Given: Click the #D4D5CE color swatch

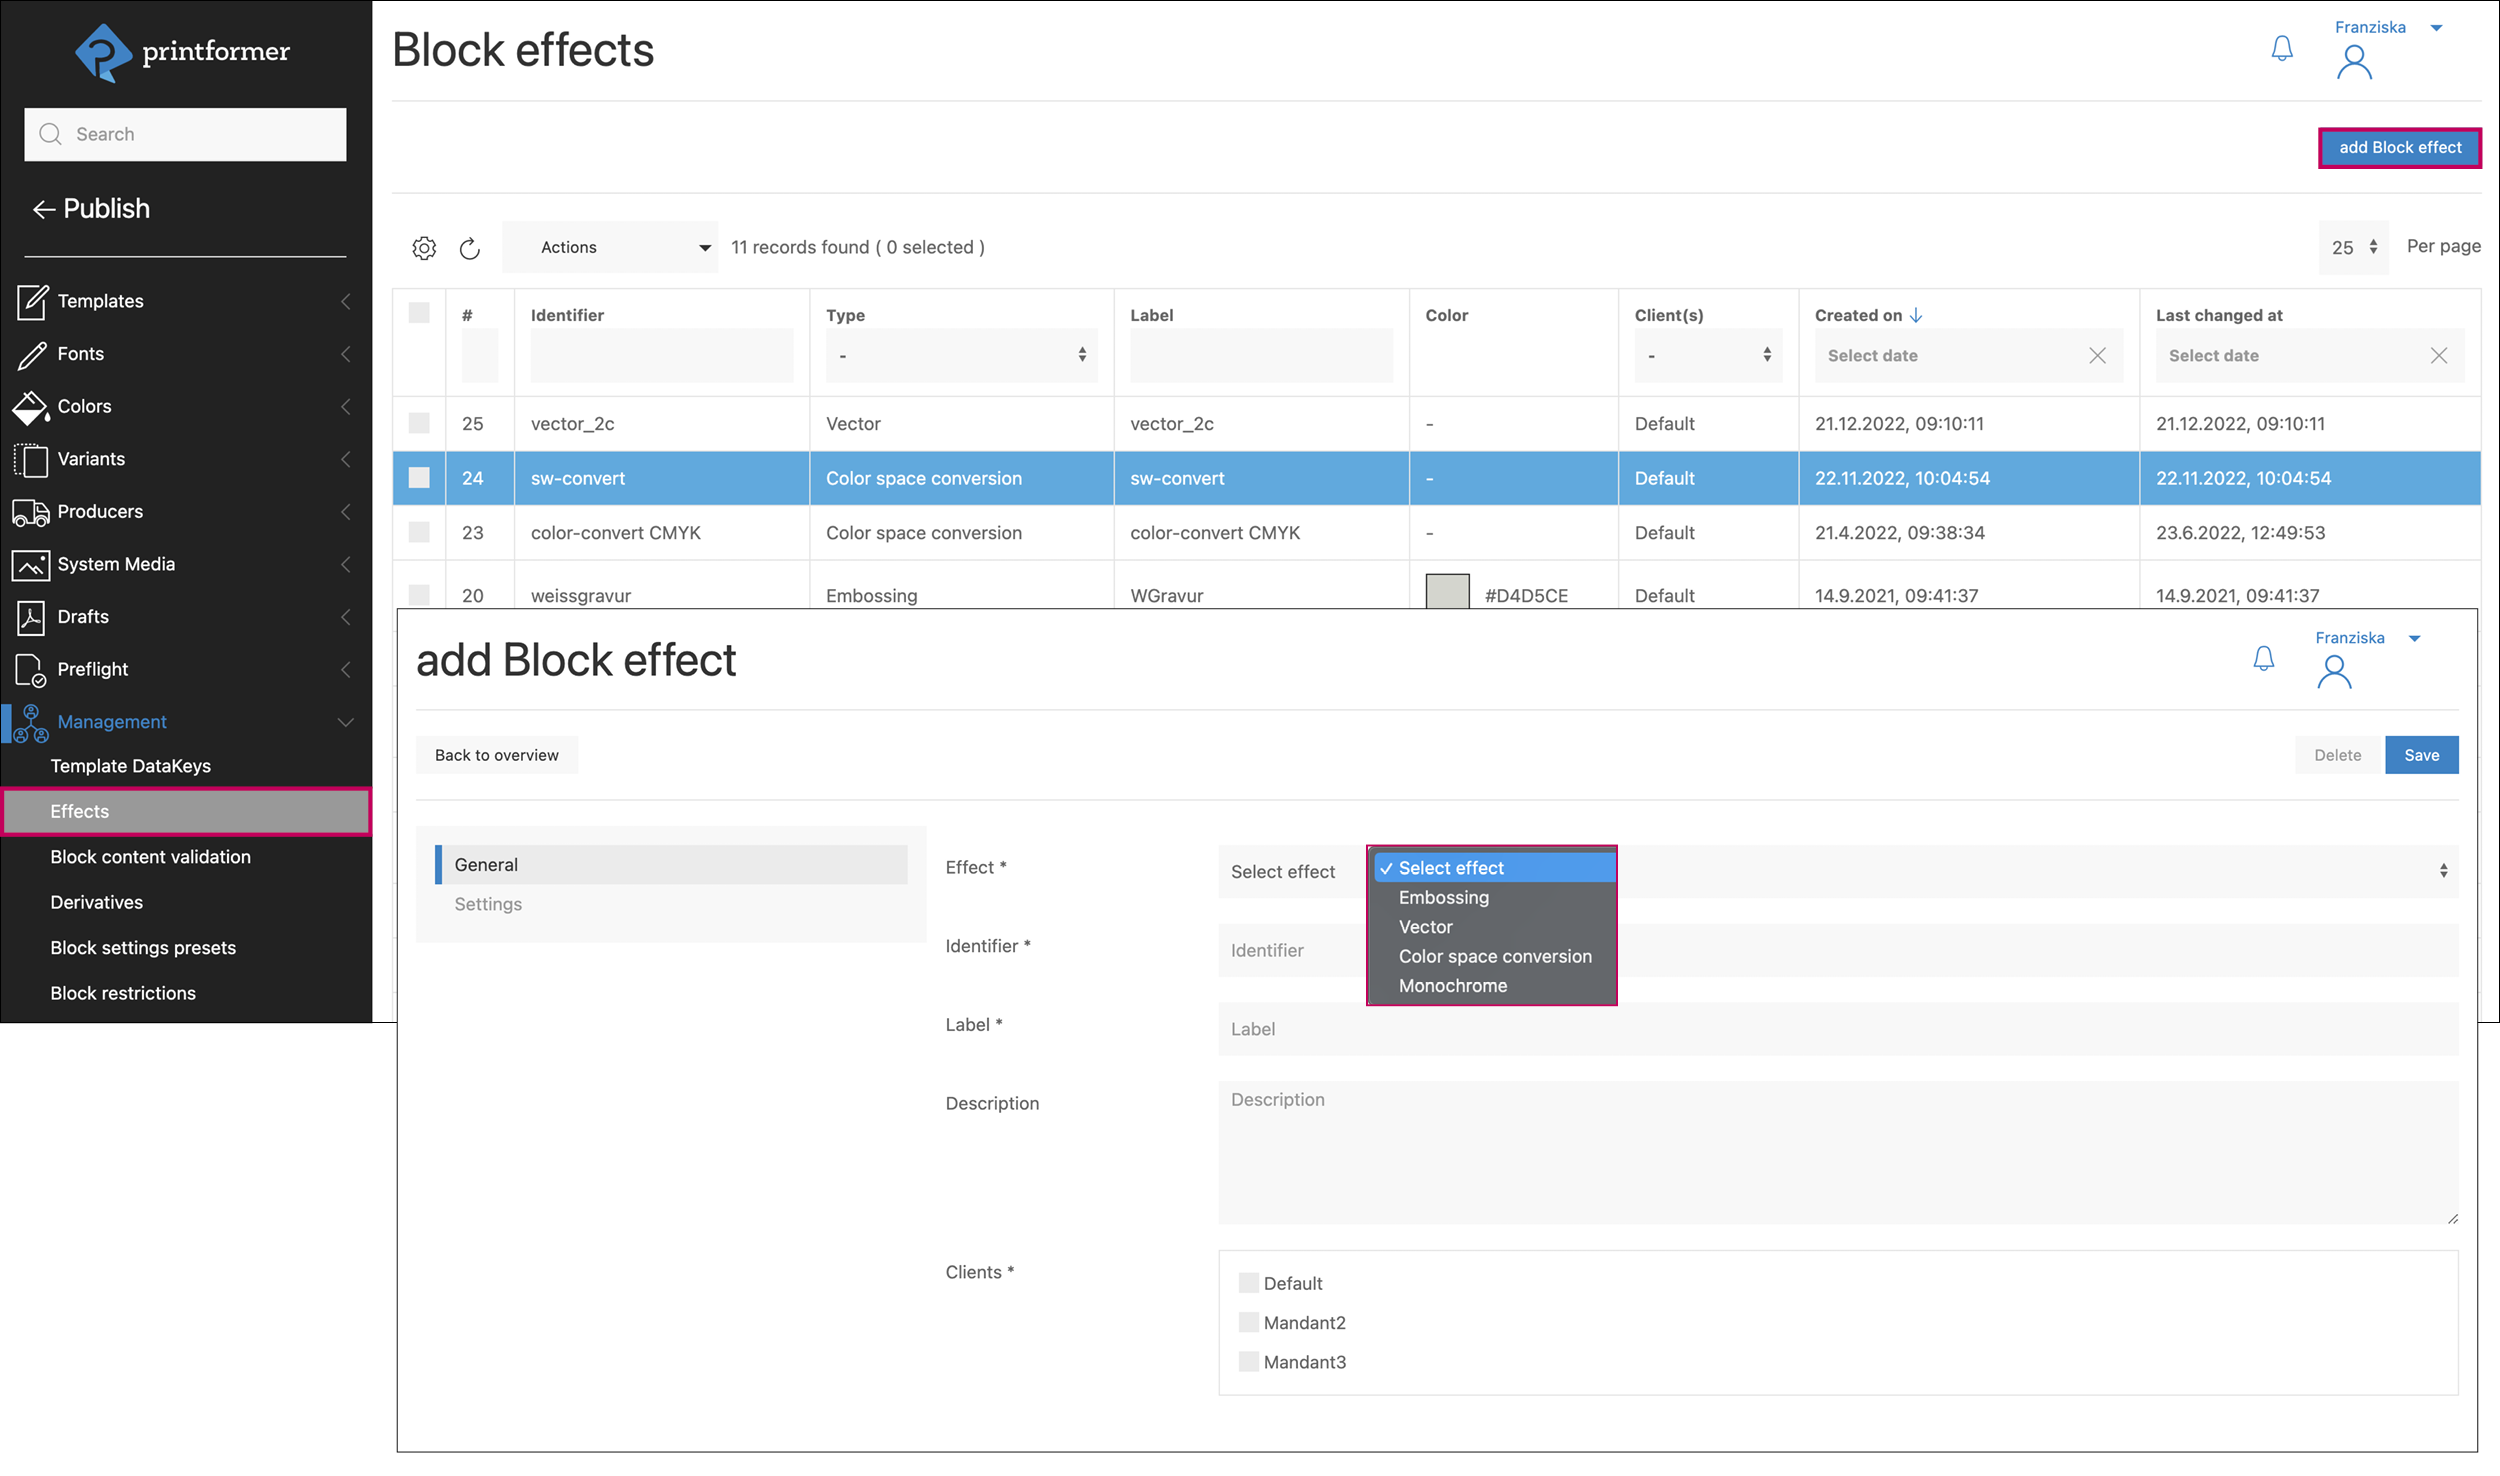Looking at the screenshot, I should [1446, 592].
